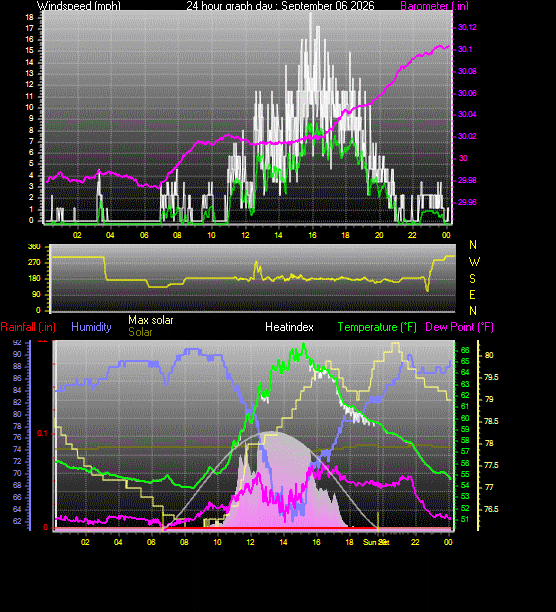Click dew point axis value 79
This screenshot has width=556, height=612.
(489, 399)
